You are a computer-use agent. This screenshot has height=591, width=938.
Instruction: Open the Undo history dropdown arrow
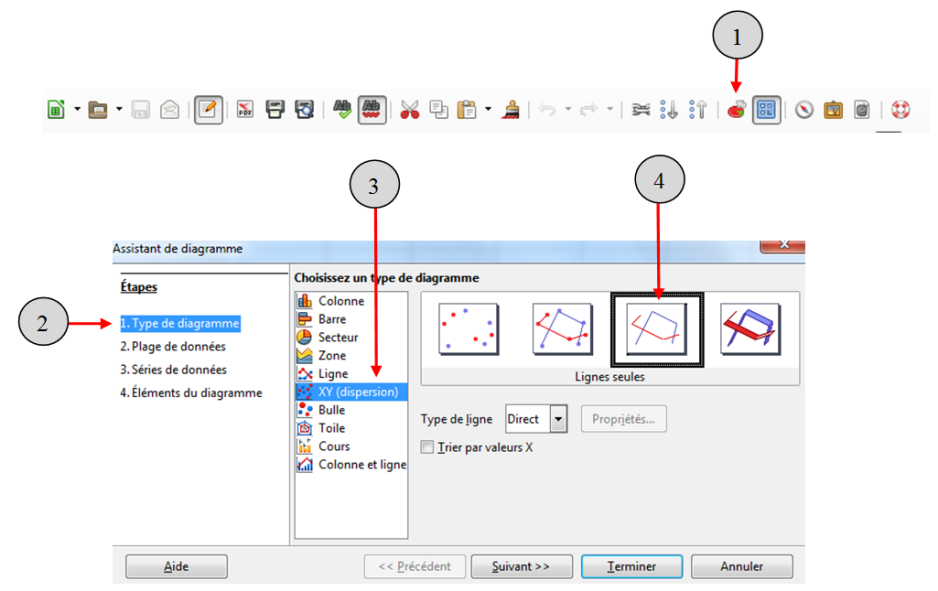click(568, 109)
